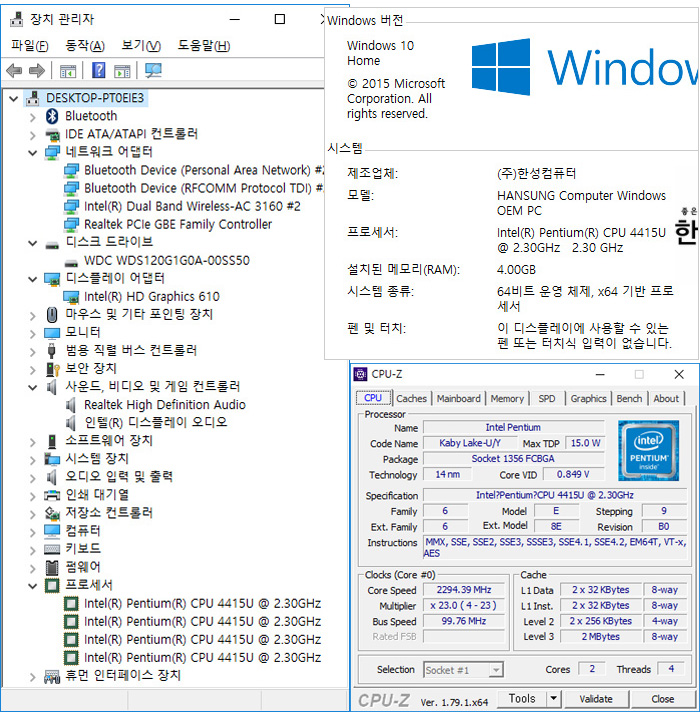Click the scan for hardware changes icon
The height and width of the screenshot is (719, 700).
(x=153, y=70)
